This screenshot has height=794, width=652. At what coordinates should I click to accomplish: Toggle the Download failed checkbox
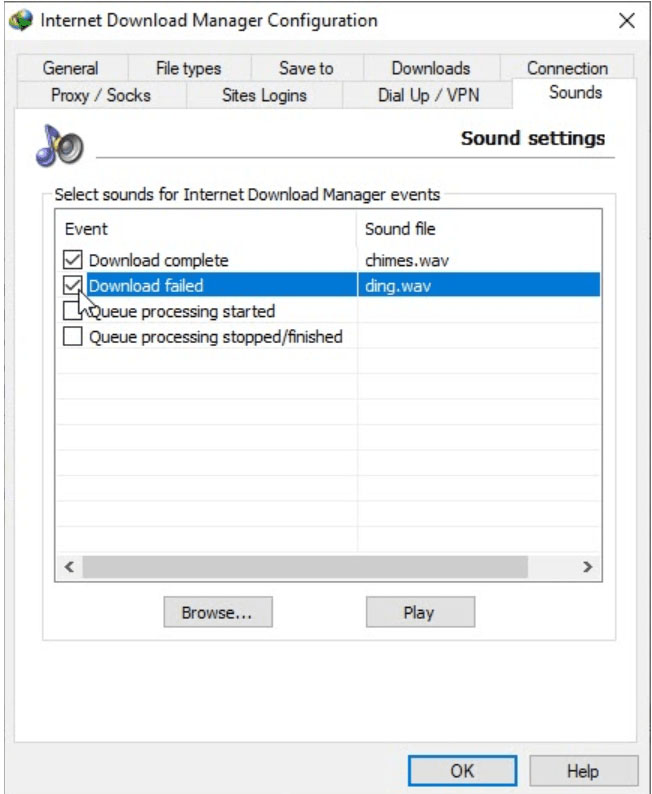click(x=73, y=285)
